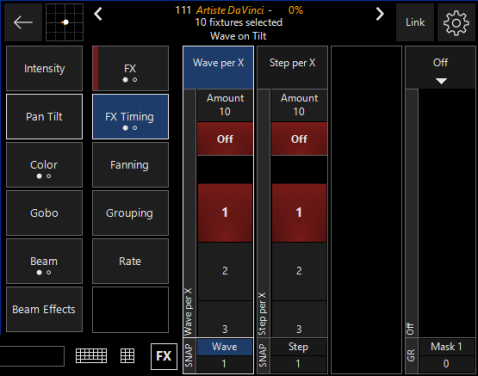Viewport: 478px width, 376px height.
Task: Click value 1 below Wave label
Action: 225,364
